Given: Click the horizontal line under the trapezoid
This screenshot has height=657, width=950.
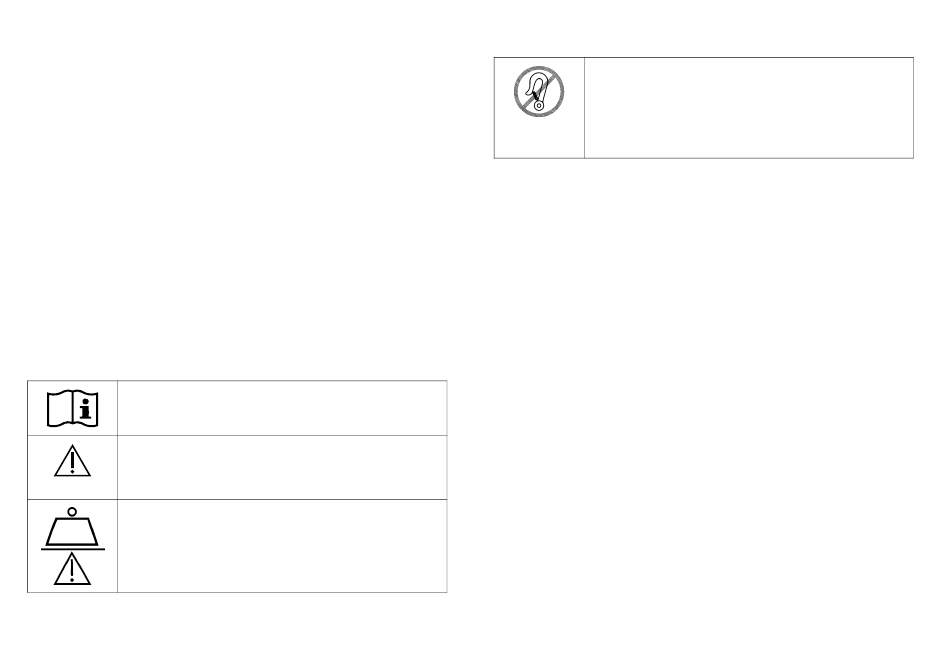Looking at the screenshot, I should pyautogui.click(x=72, y=550).
